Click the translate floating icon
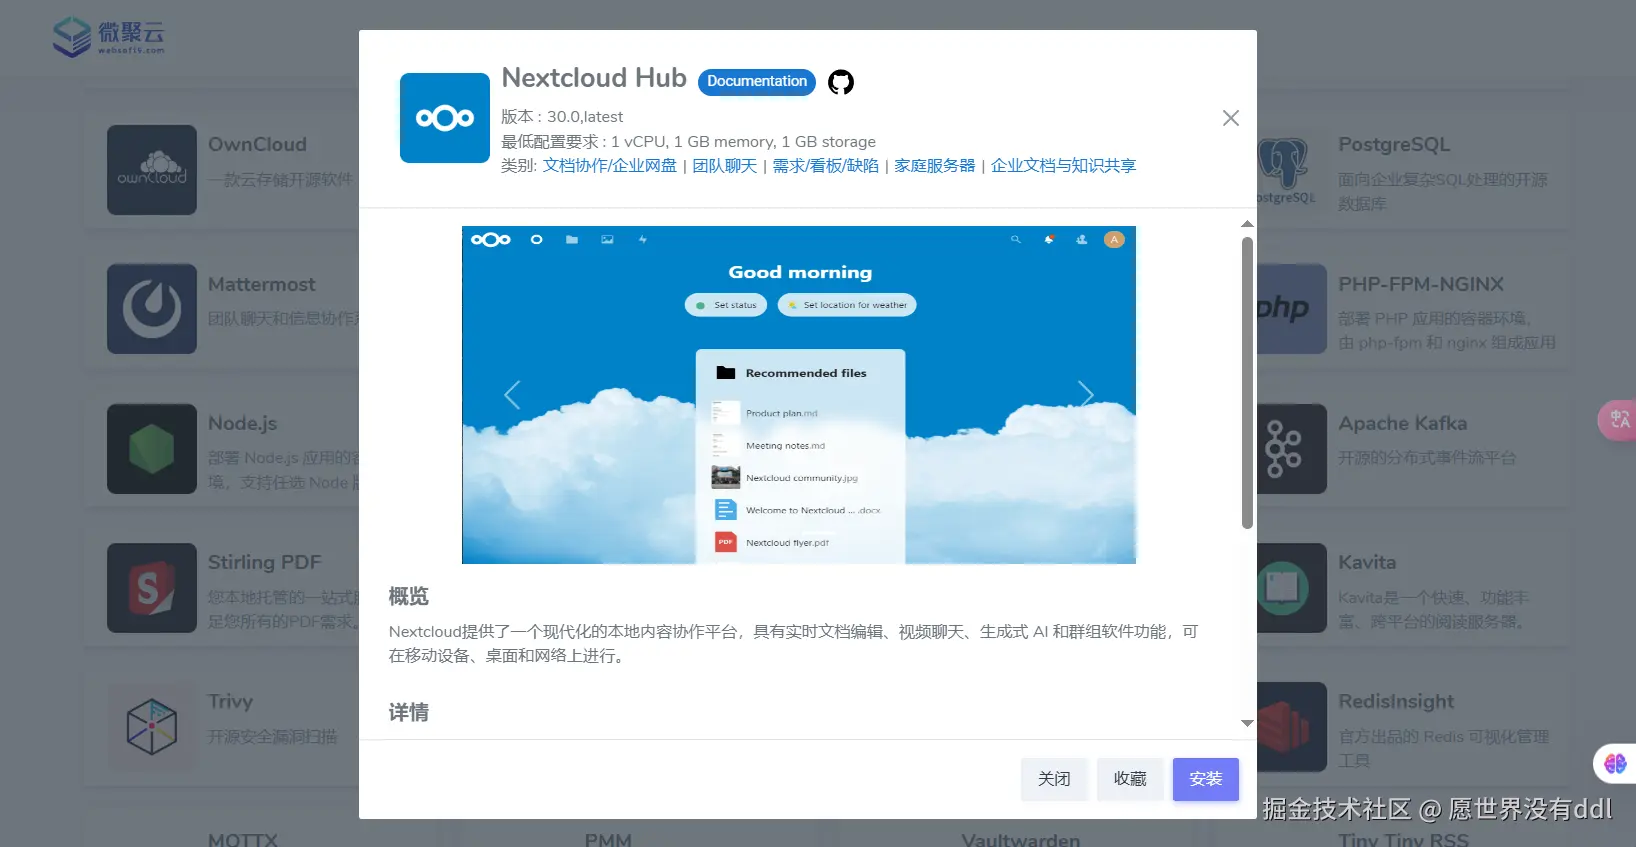Screen dimensions: 1636x847 (x=1618, y=420)
